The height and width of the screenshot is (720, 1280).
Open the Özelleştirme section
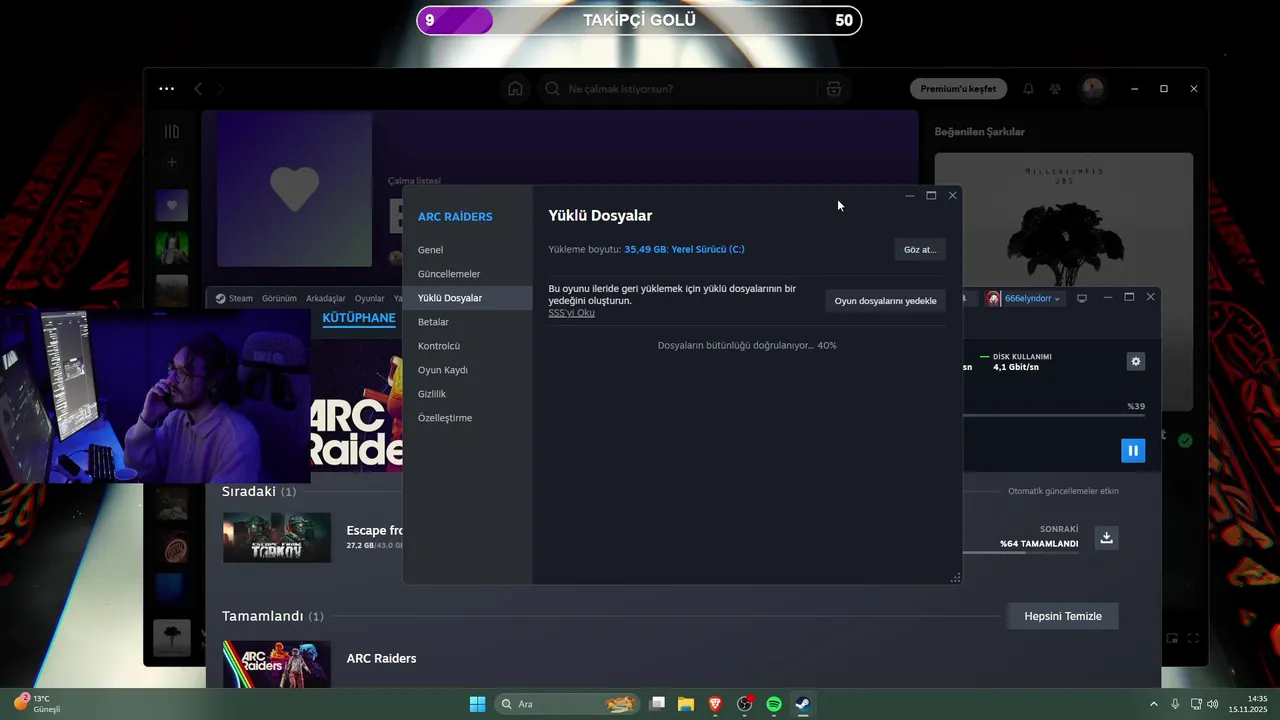[468, 418]
